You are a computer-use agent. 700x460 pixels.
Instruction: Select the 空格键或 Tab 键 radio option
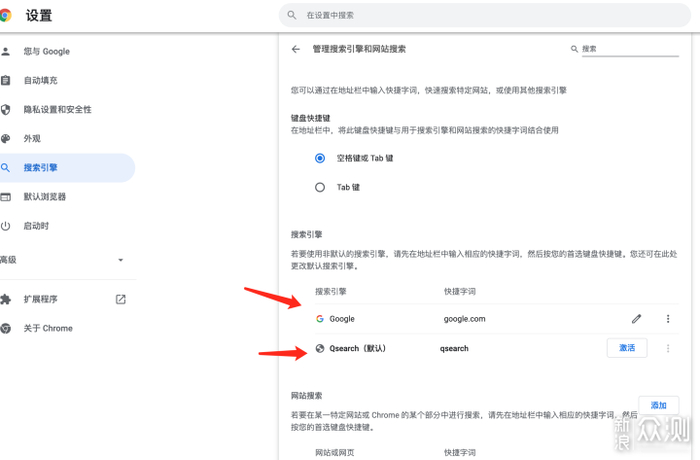(x=320, y=158)
